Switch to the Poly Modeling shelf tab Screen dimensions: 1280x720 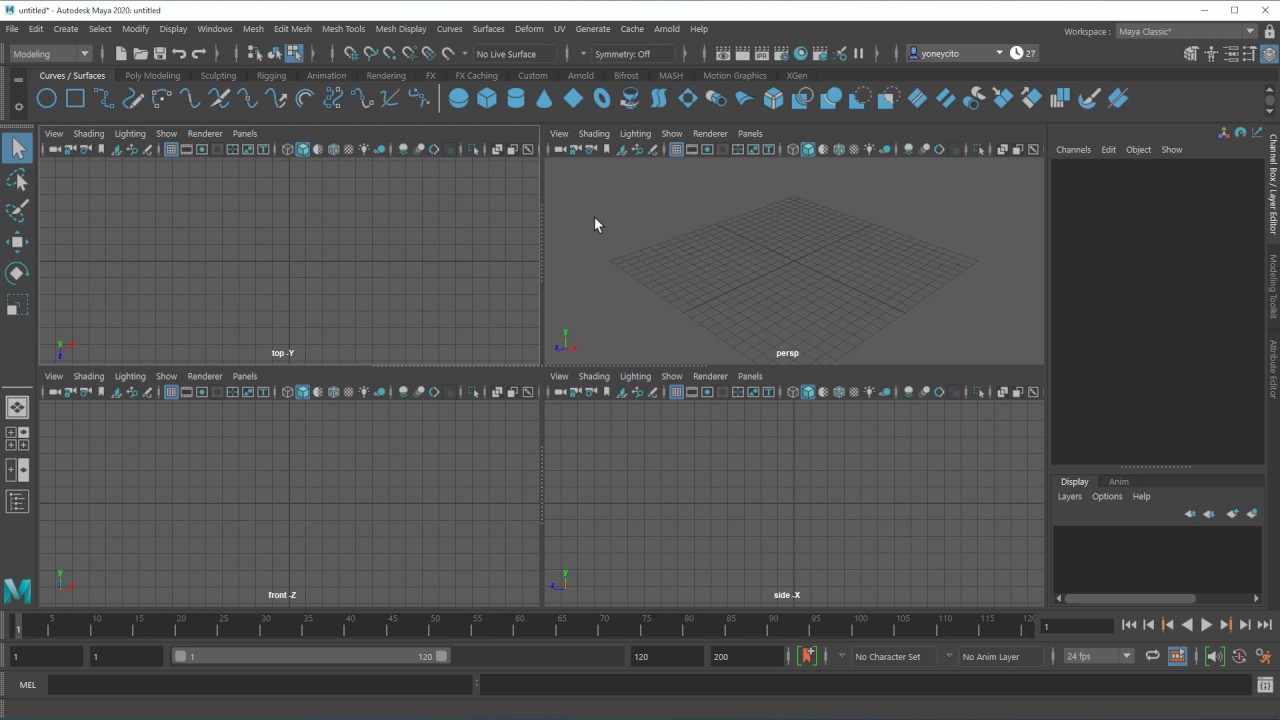click(x=153, y=75)
